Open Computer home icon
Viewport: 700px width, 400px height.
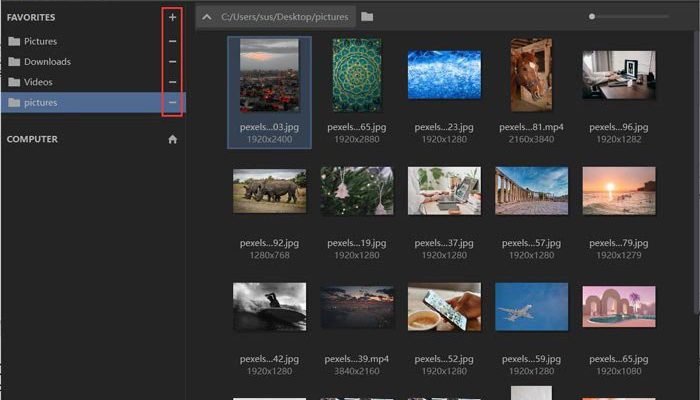[x=172, y=139]
